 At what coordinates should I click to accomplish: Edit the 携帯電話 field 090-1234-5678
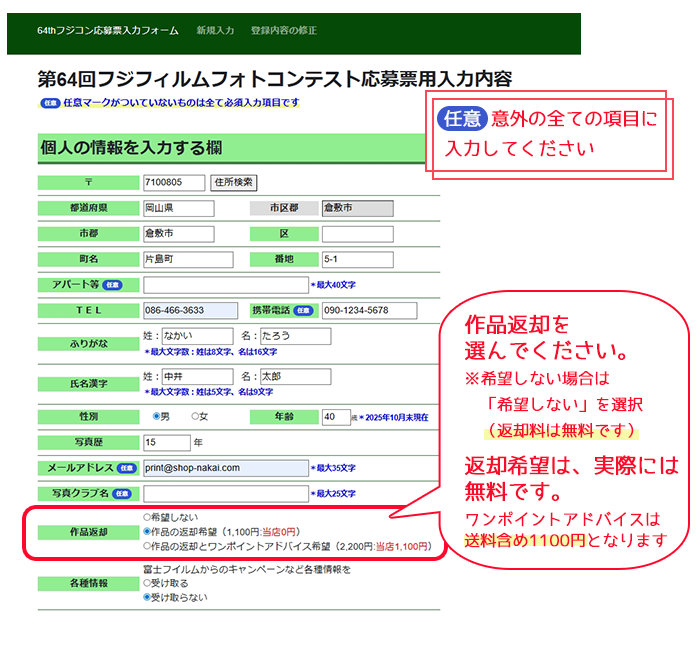pyautogui.click(x=370, y=310)
